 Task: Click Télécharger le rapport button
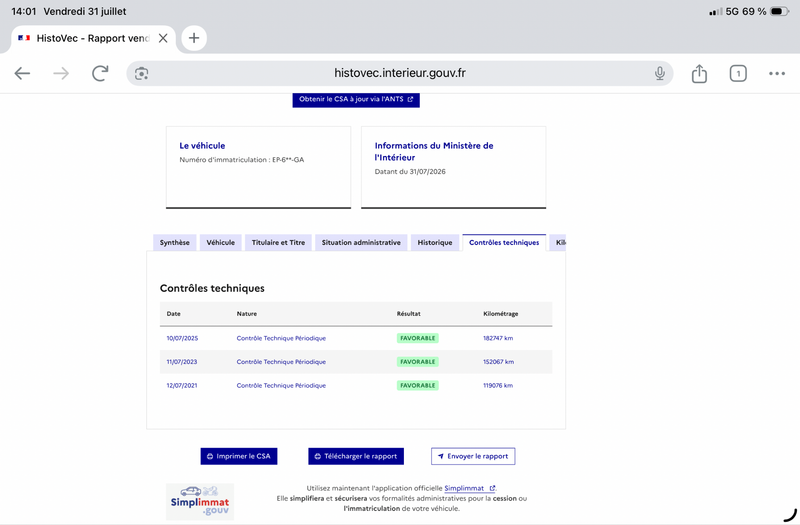(356, 456)
